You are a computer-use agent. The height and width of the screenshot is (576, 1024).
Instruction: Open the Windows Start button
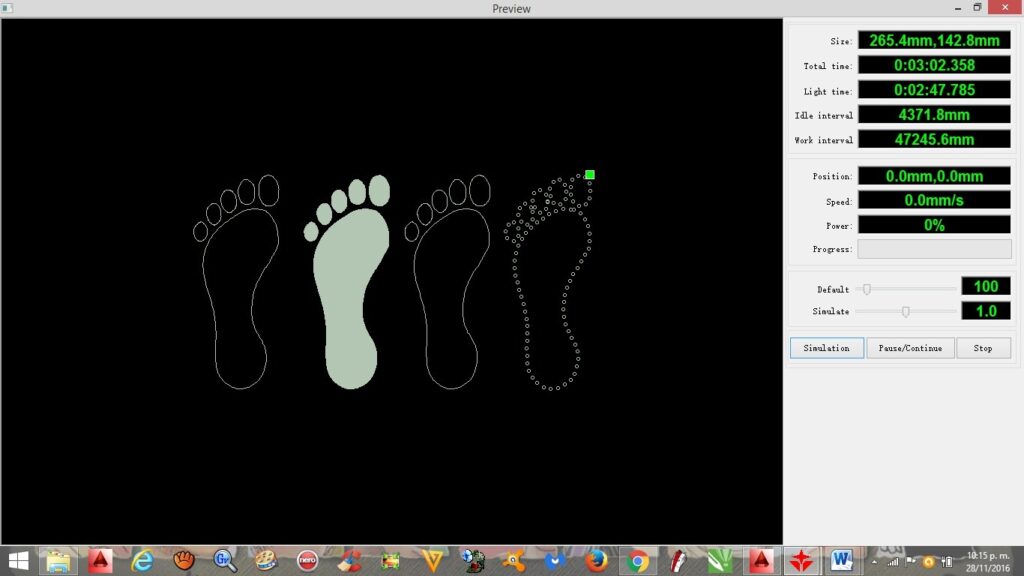(18, 561)
